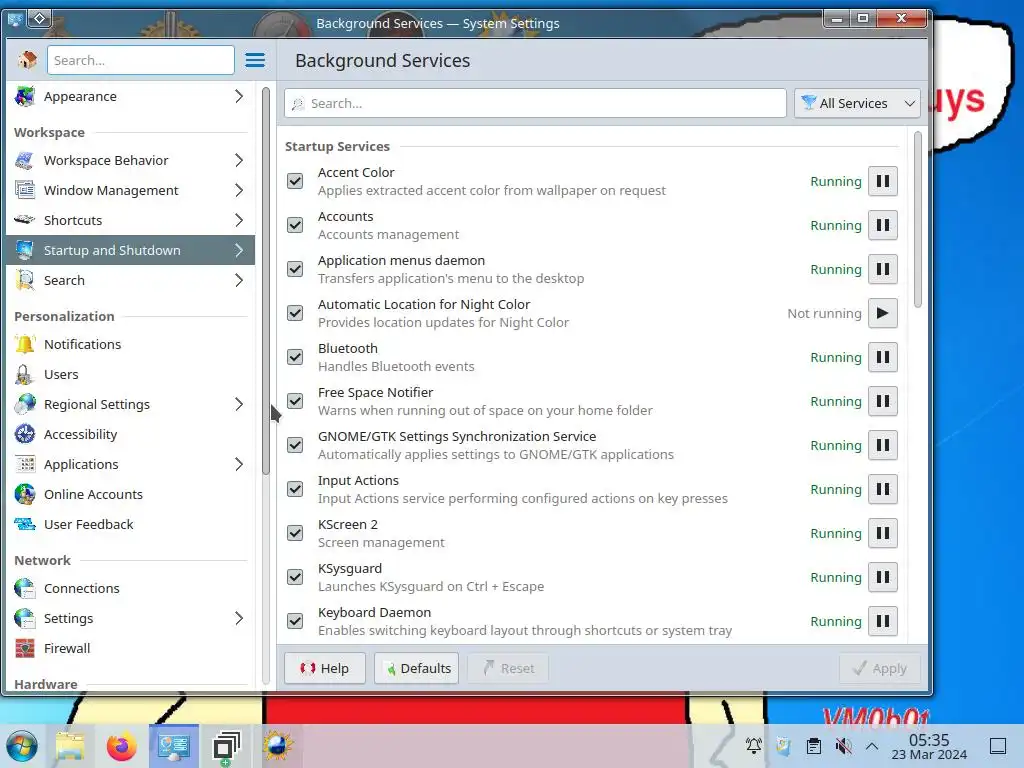Click the sun globe icon on taskbar
The width and height of the screenshot is (1024, 768).
pos(278,746)
